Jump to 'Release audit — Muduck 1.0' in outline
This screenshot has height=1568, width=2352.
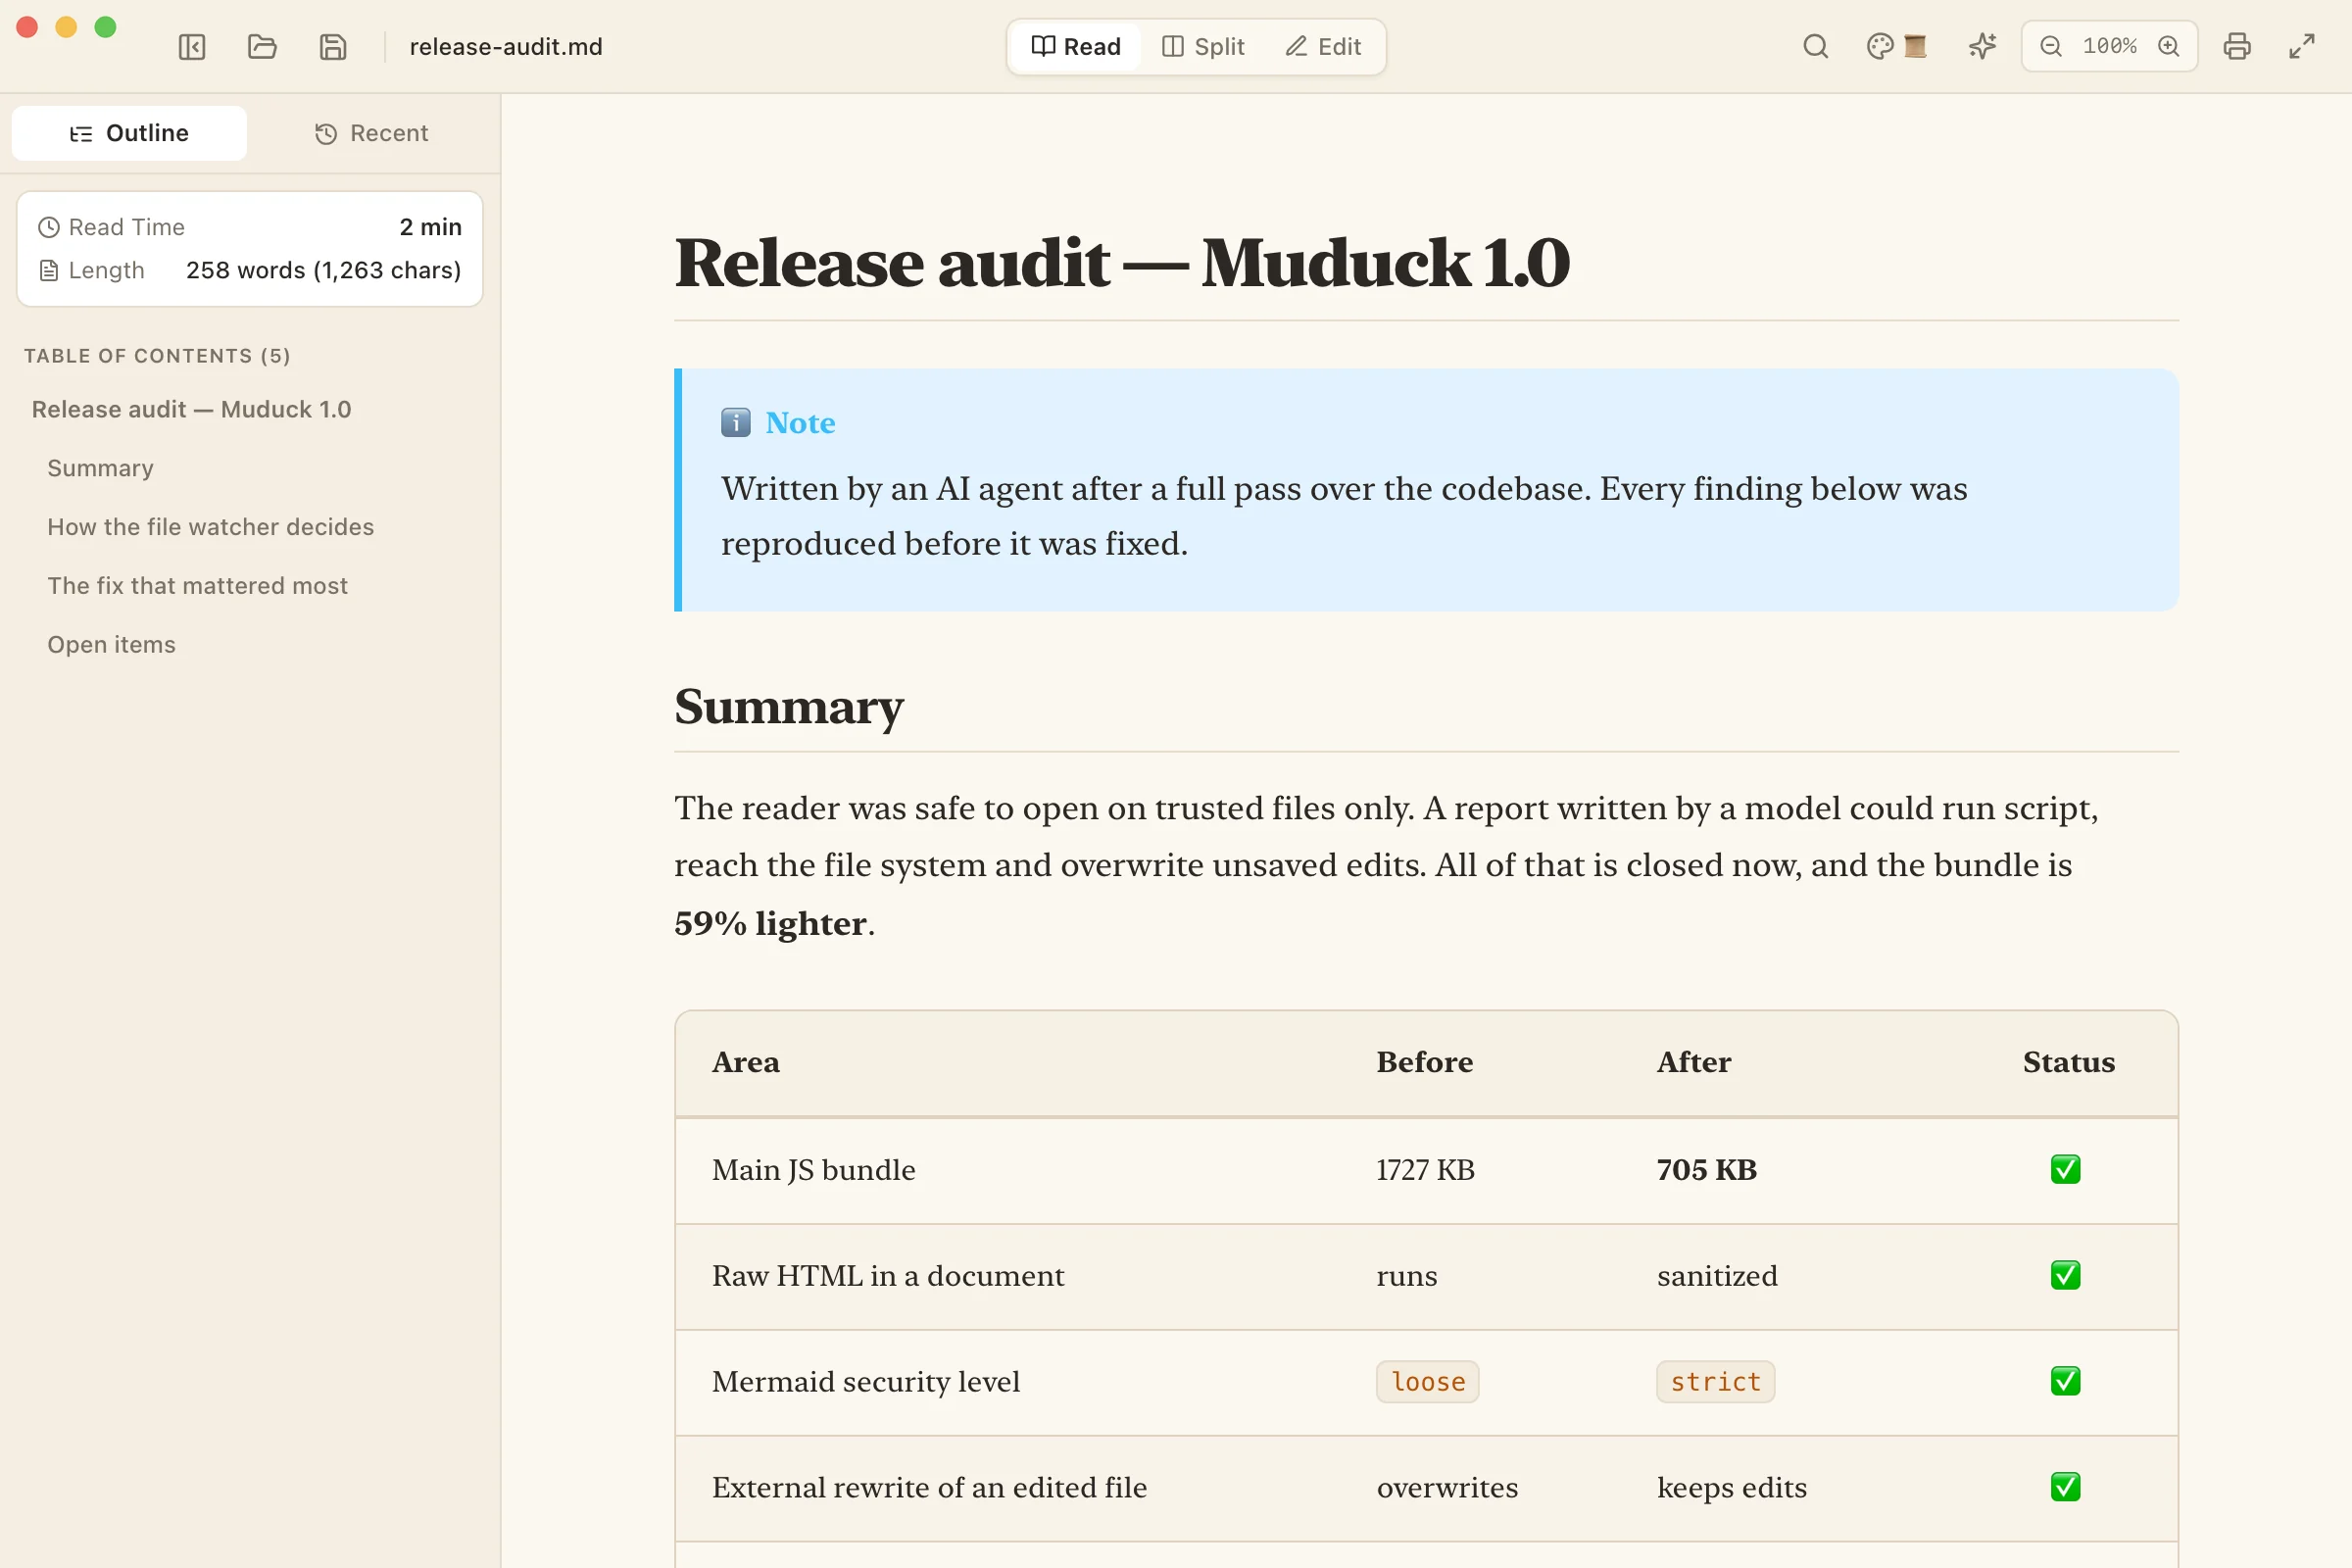pyautogui.click(x=191, y=409)
